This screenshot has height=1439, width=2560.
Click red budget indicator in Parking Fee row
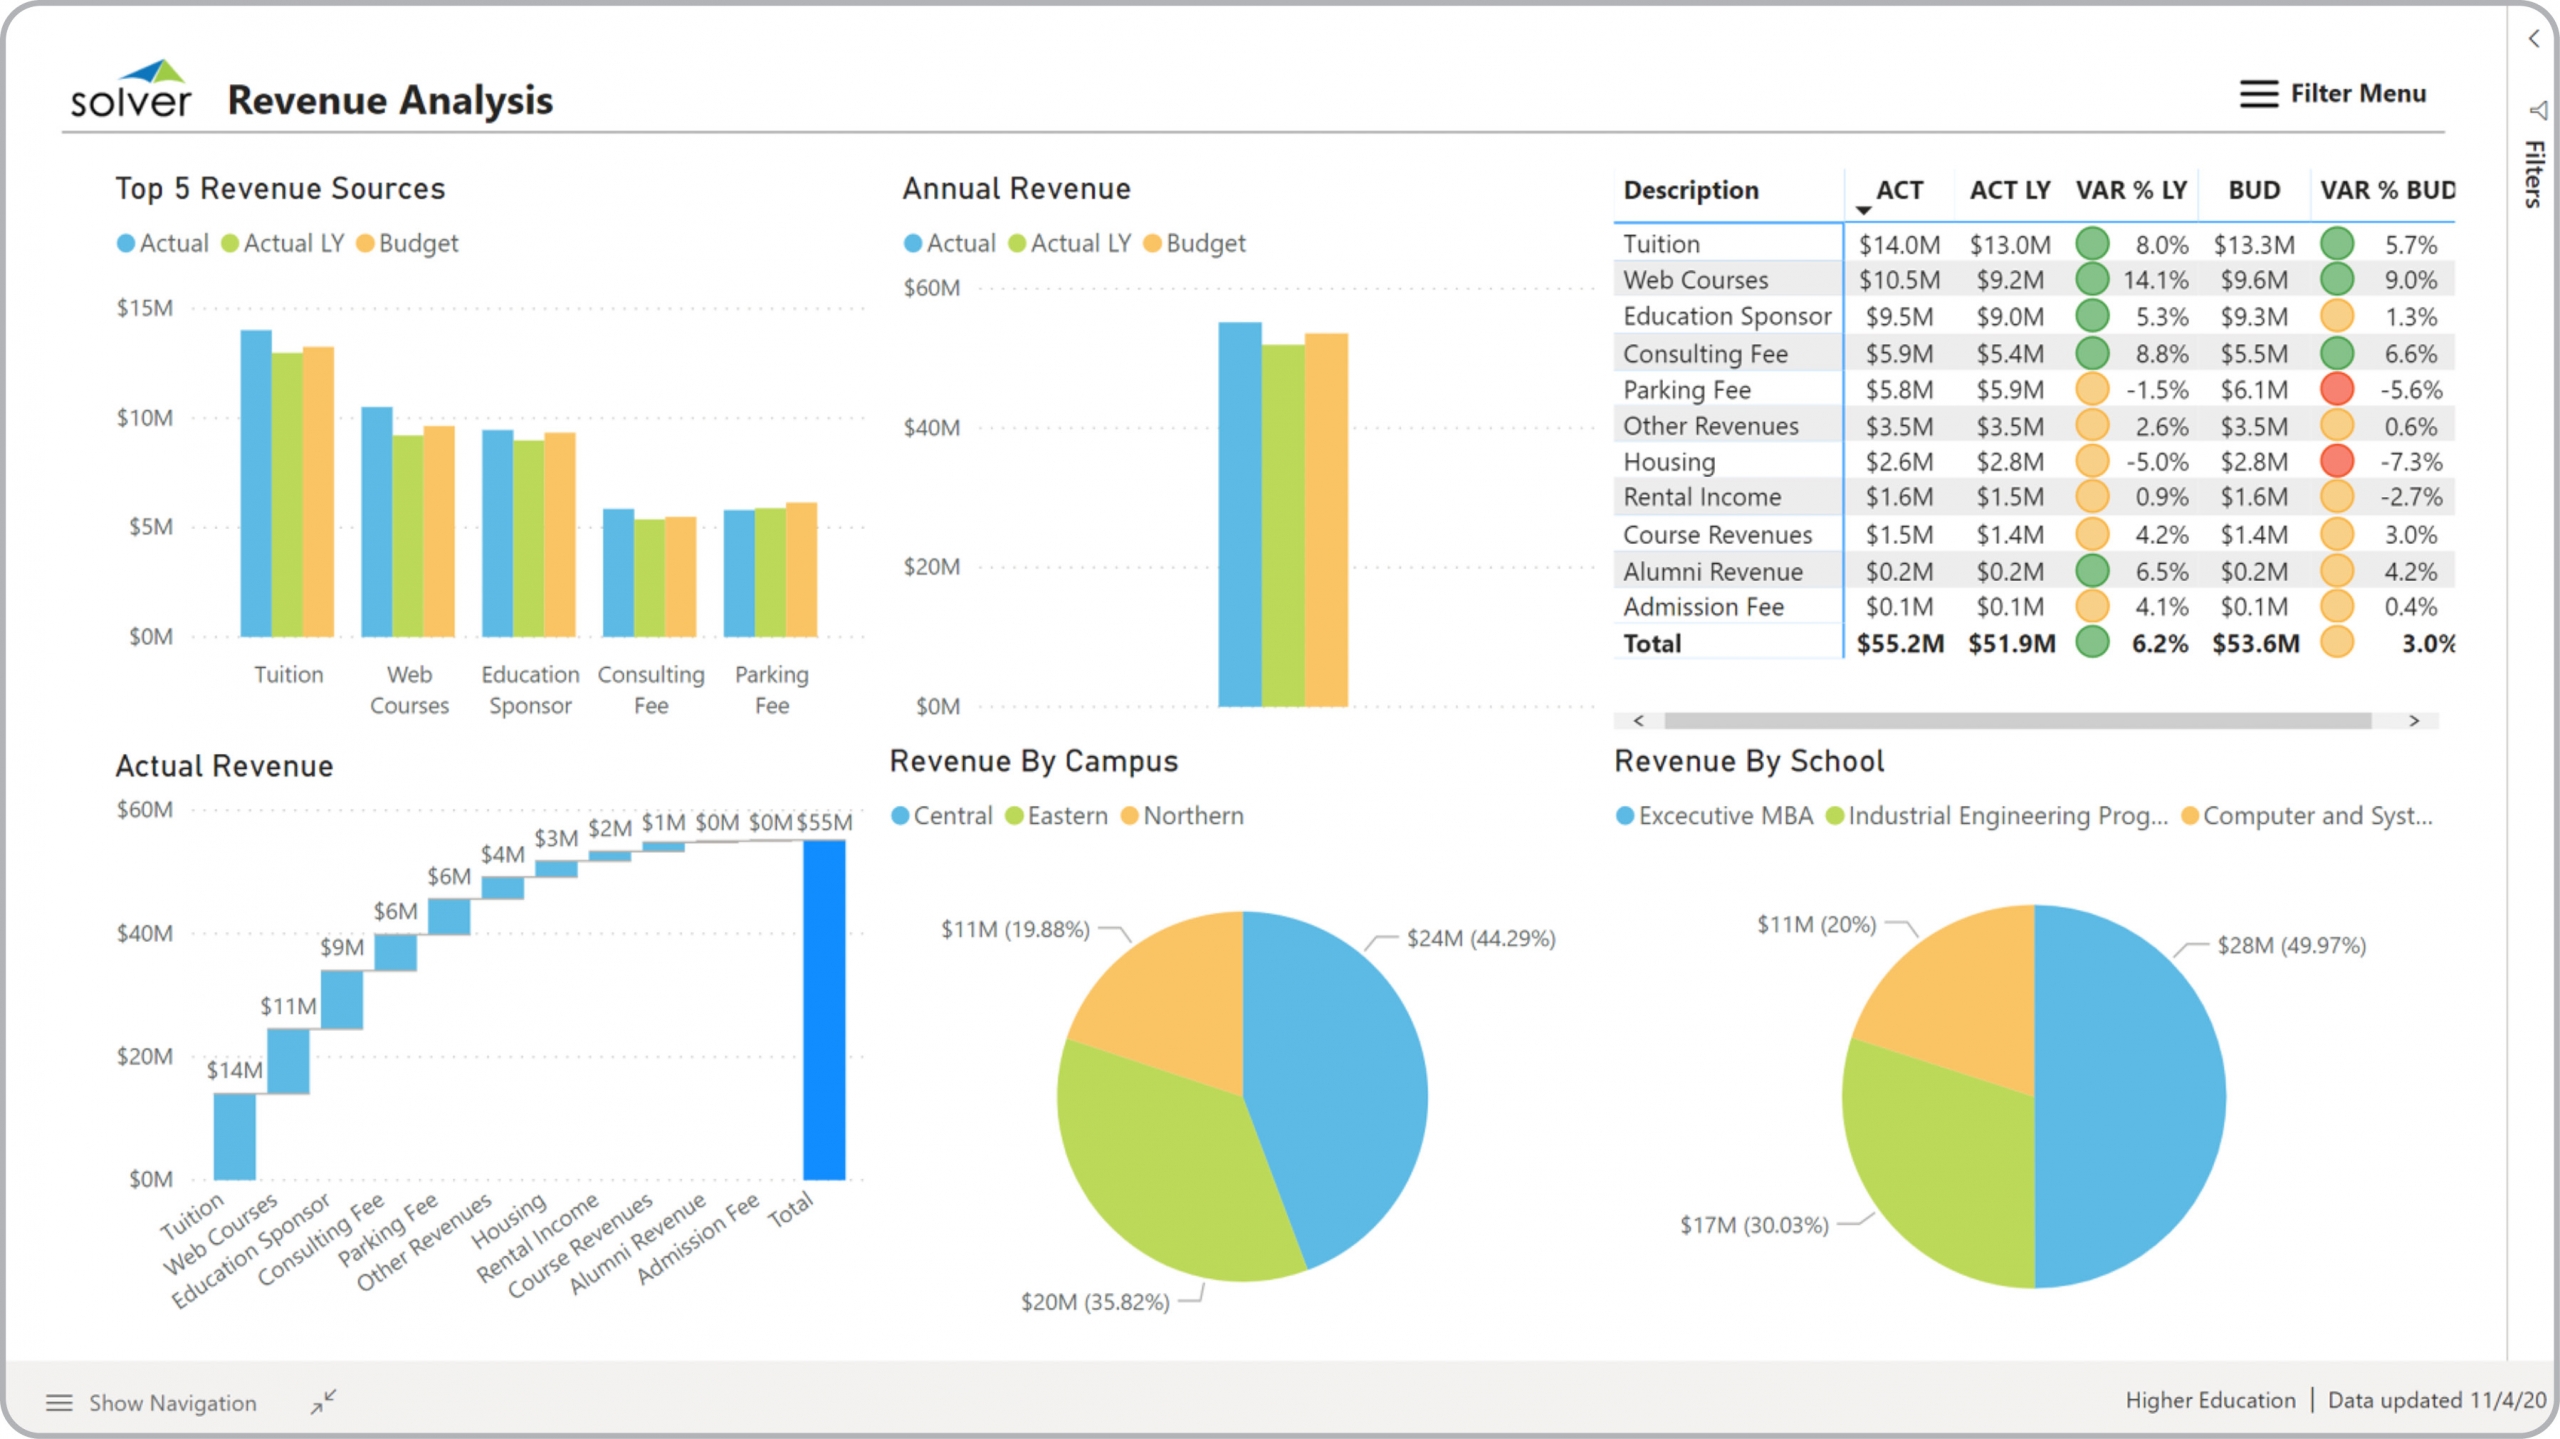(x=2336, y=389)
